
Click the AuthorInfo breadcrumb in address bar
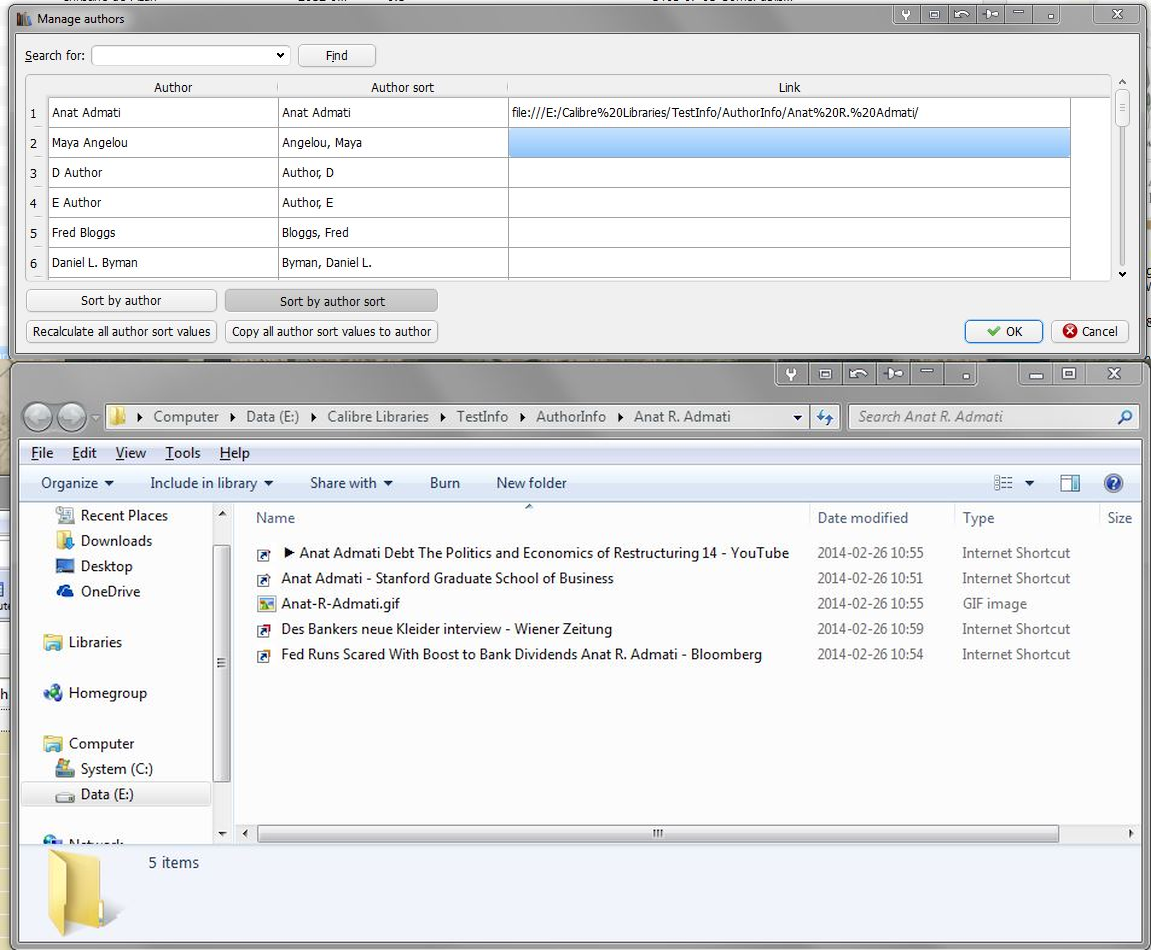(570, 416)
